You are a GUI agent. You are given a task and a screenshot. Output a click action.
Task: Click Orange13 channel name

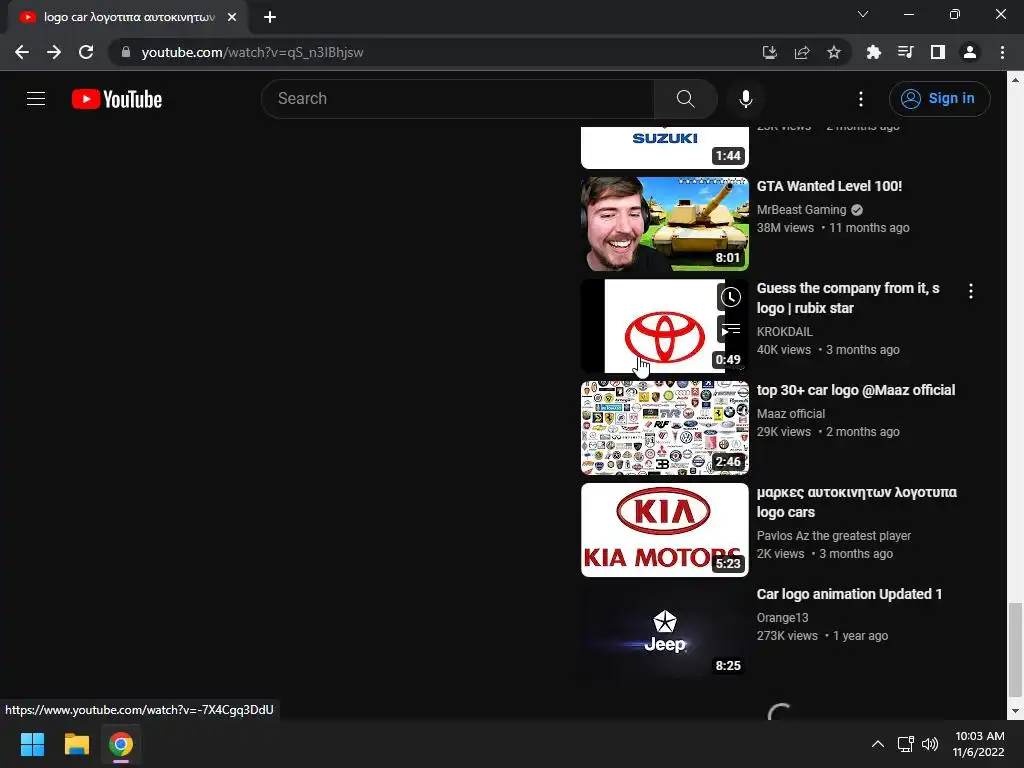(782, 618)
